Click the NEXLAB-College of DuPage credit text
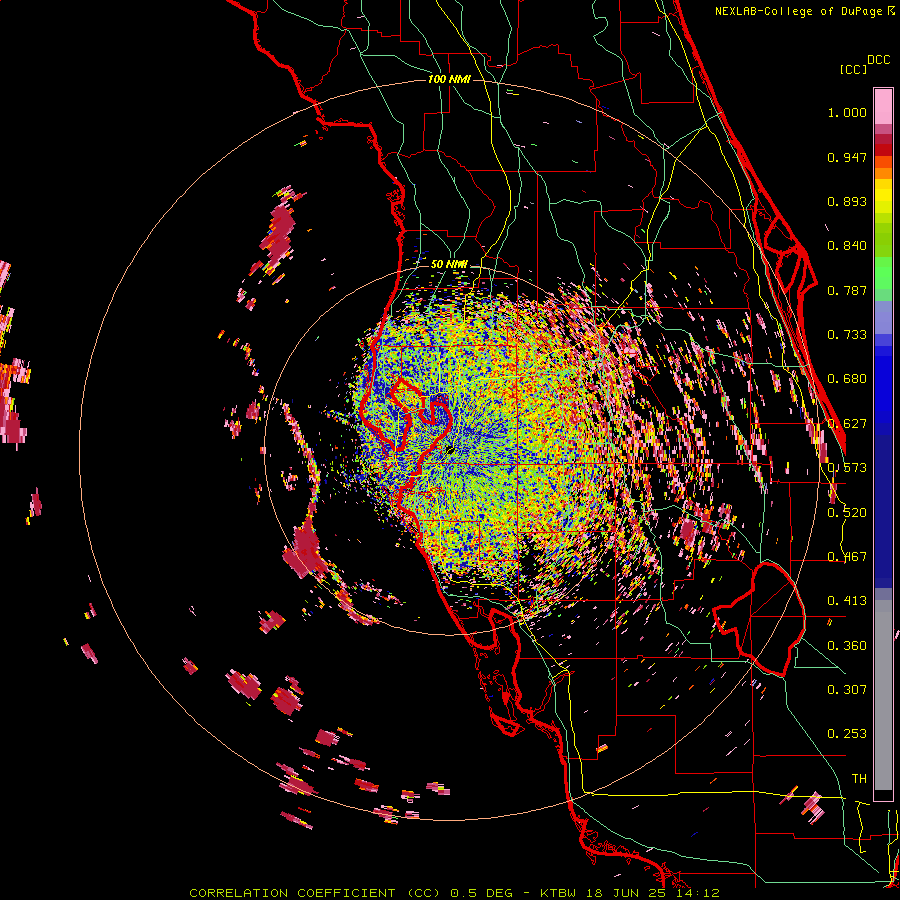The height and width of the screenshot is (900, 900). (x=801, y=11)
